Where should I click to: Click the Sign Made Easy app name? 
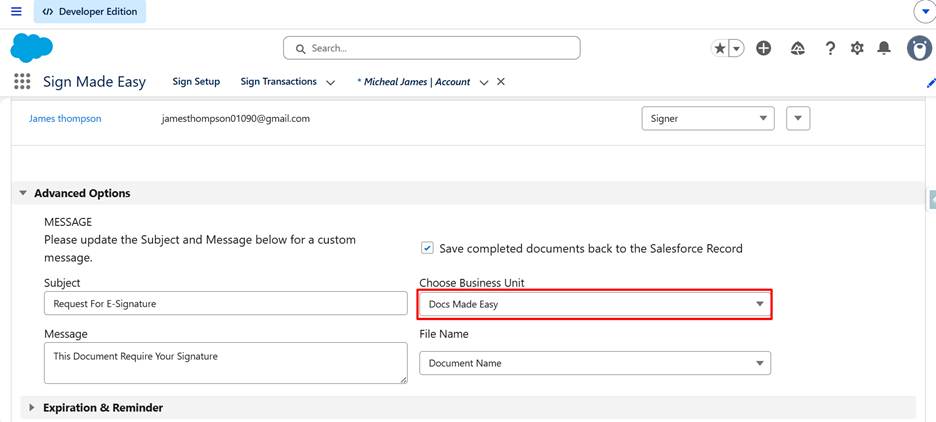point(94,82)
